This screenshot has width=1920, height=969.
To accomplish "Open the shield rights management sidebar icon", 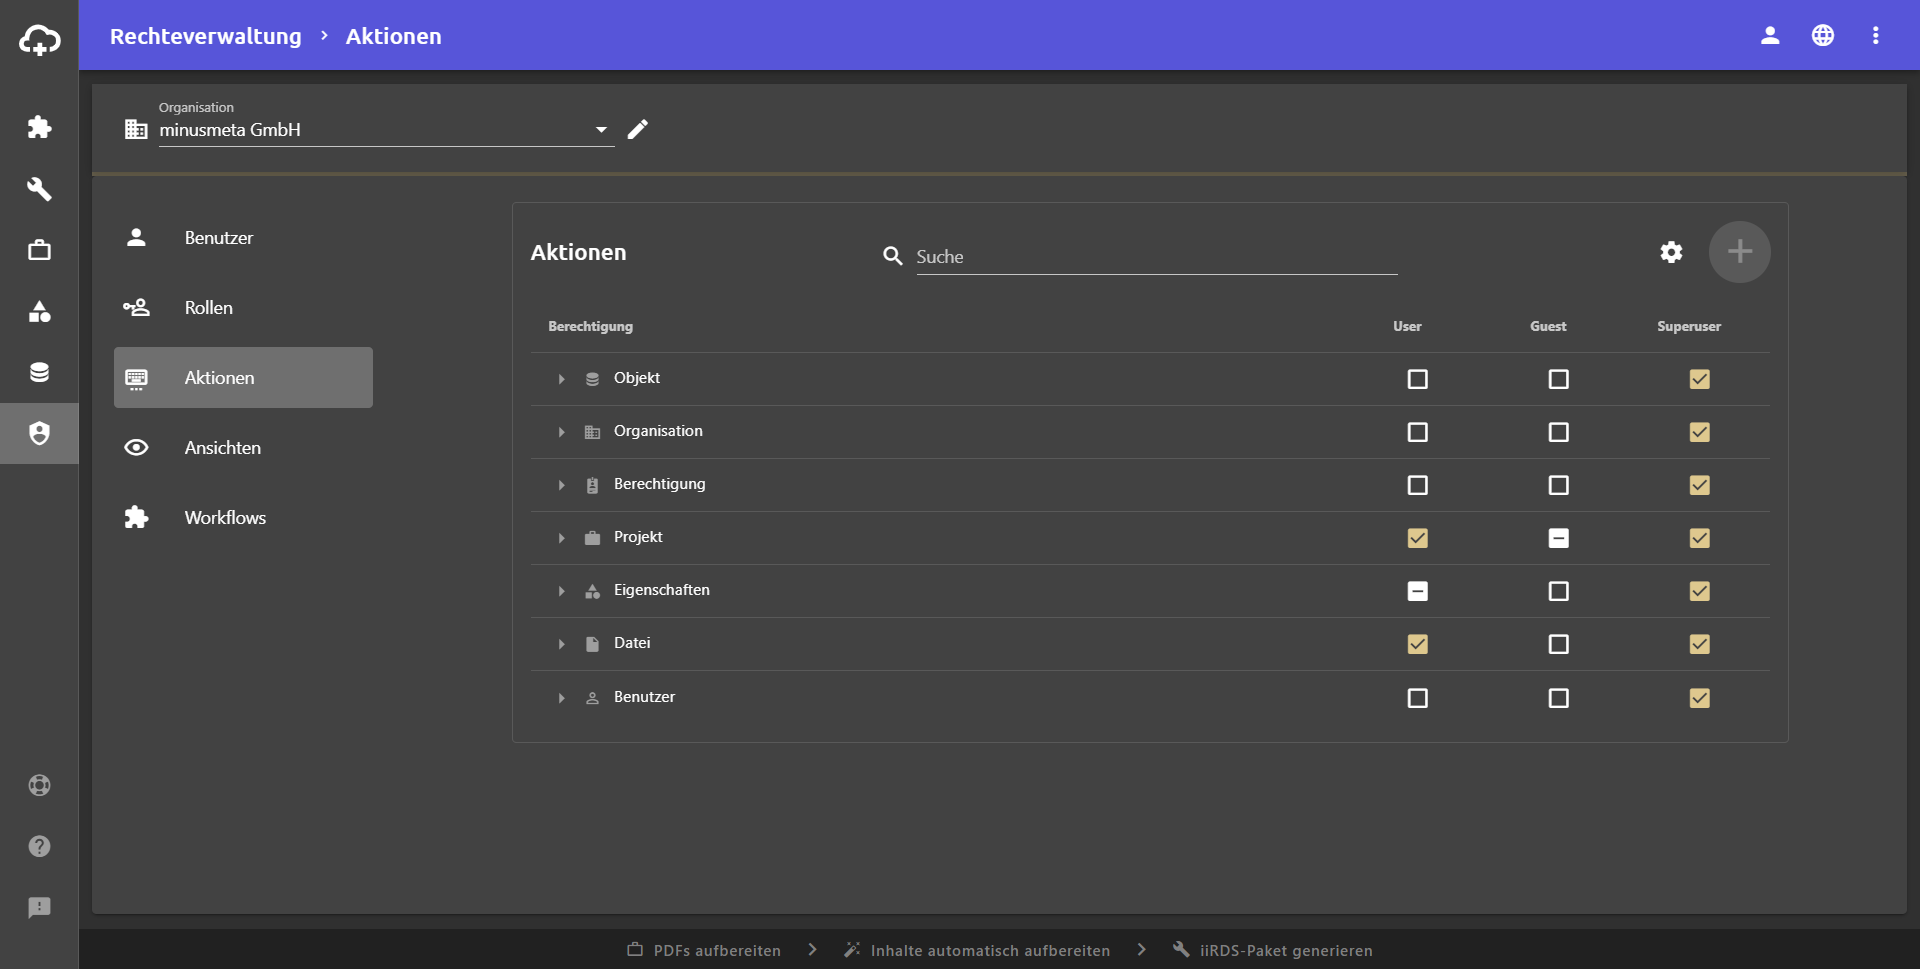I will pyautogui.click(x=39, y=433).
